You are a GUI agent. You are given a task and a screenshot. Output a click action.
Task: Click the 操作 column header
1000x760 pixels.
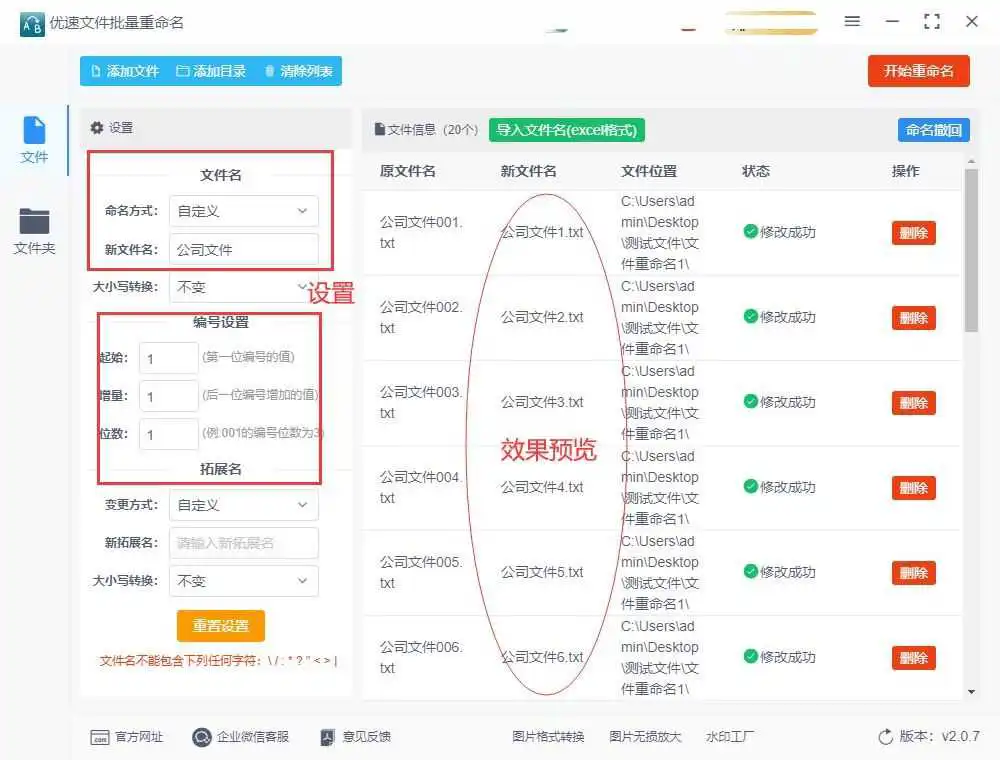[x=906, y=172]
